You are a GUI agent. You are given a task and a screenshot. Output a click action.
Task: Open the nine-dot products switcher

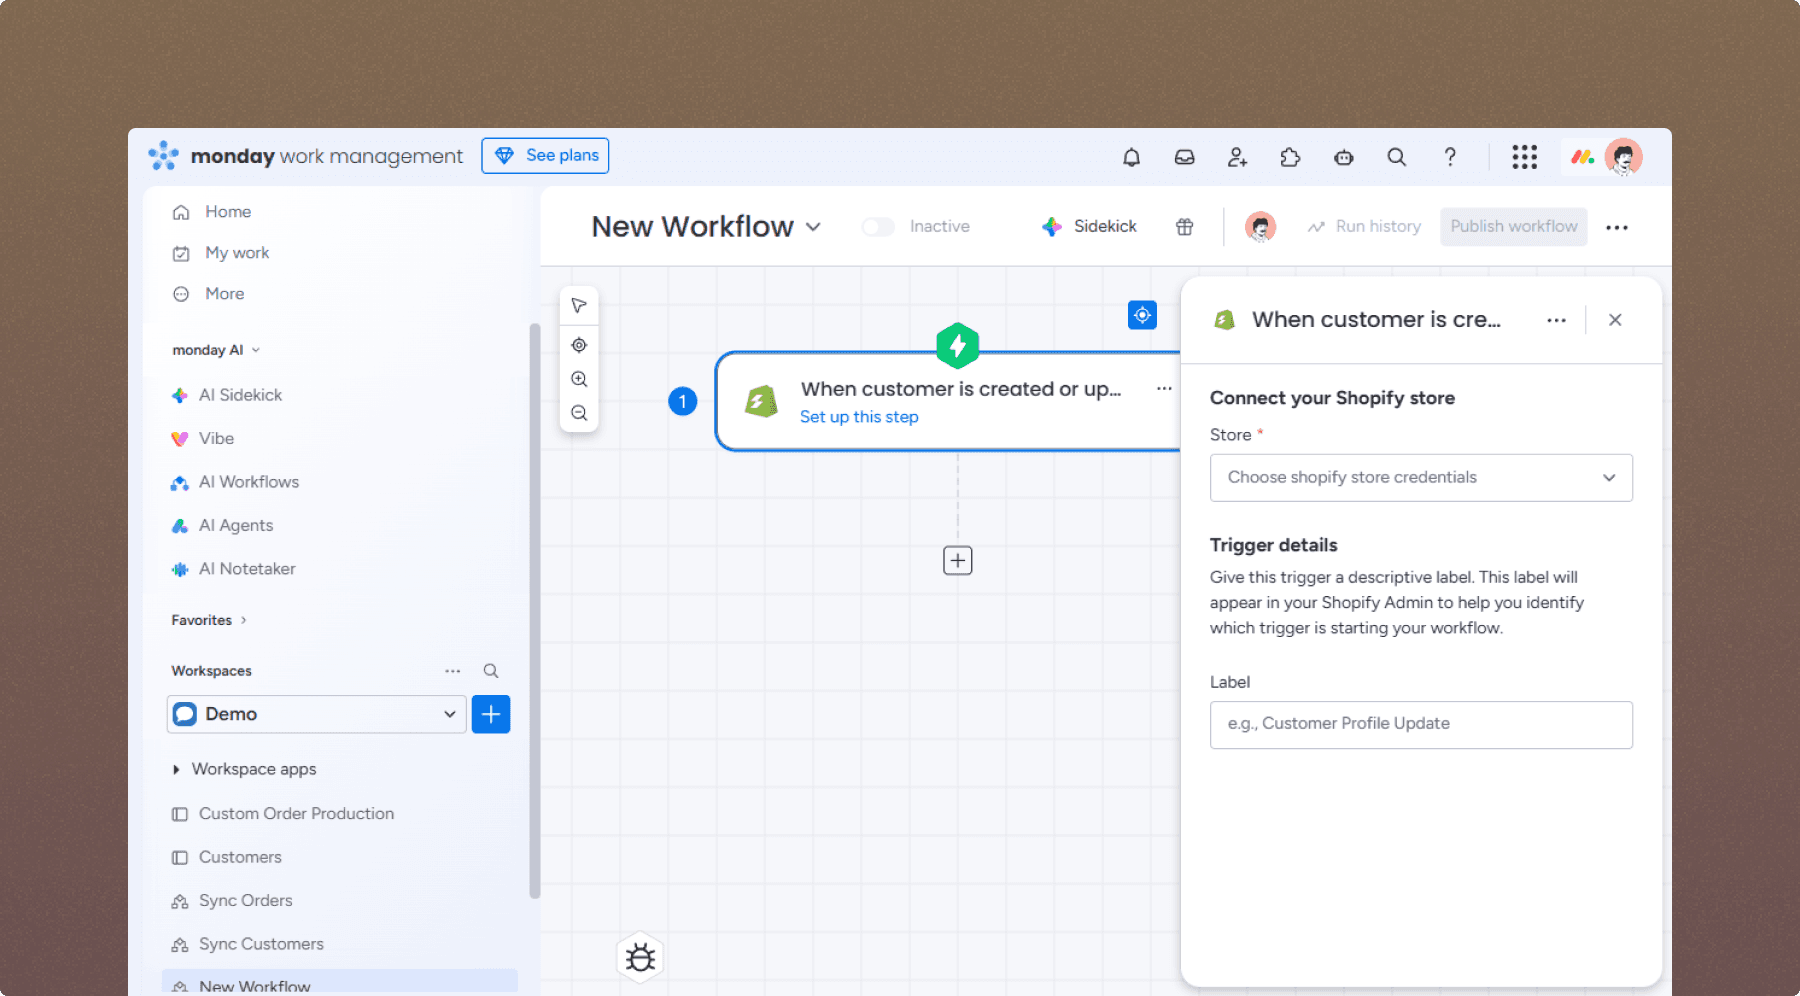[x=1524, y=157]
